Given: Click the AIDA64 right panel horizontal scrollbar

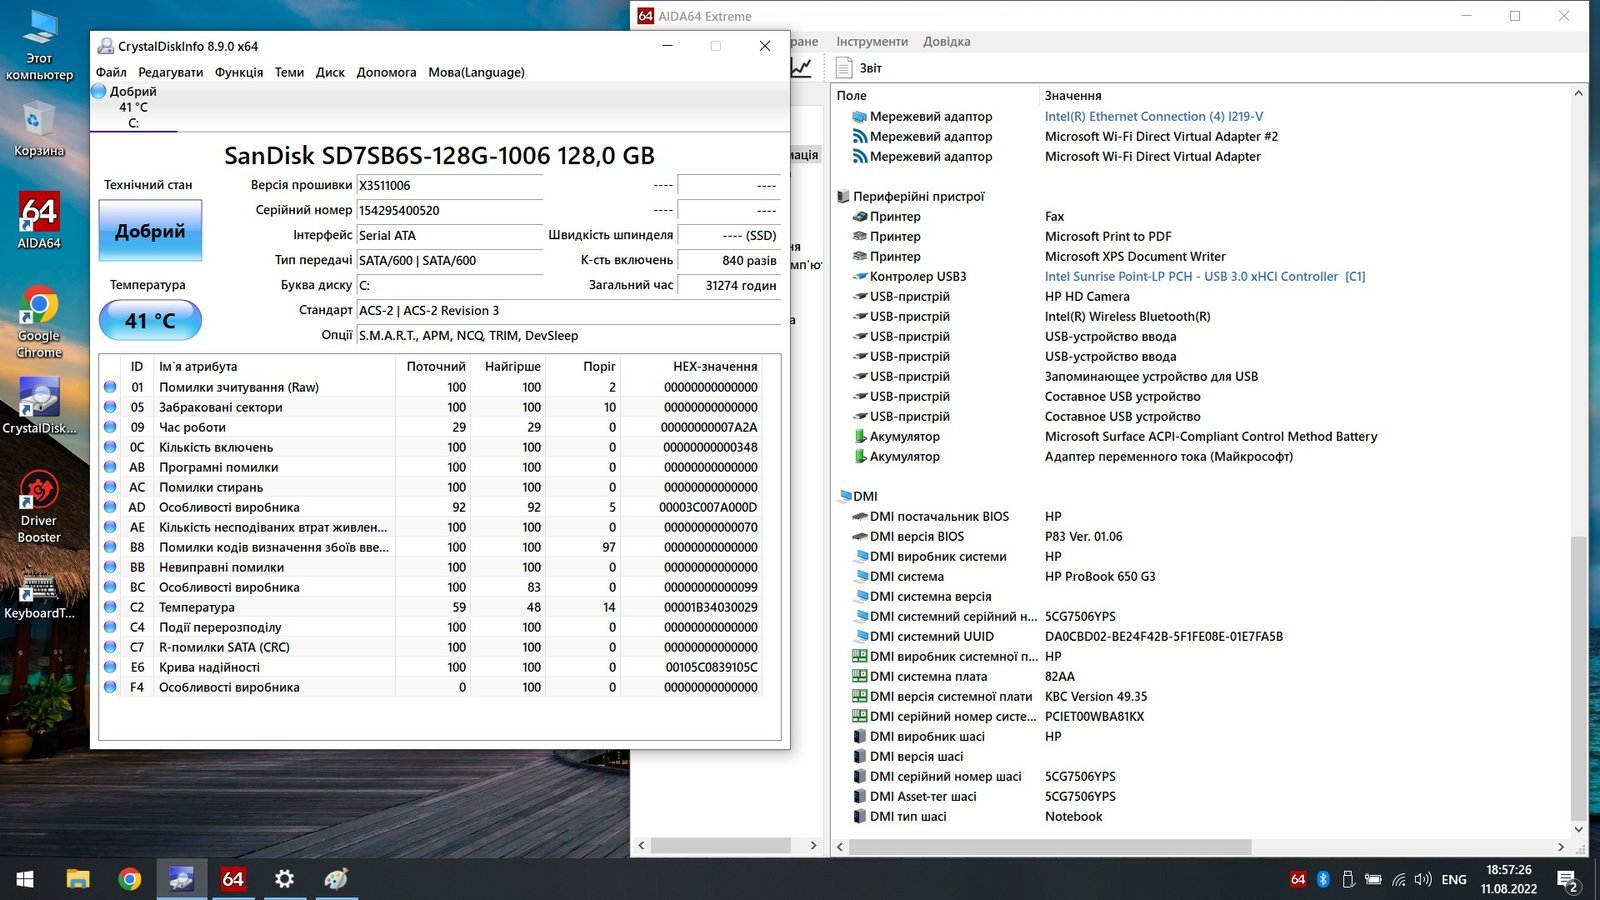Looking at the screenshot, I should (x=1050, y=847).
